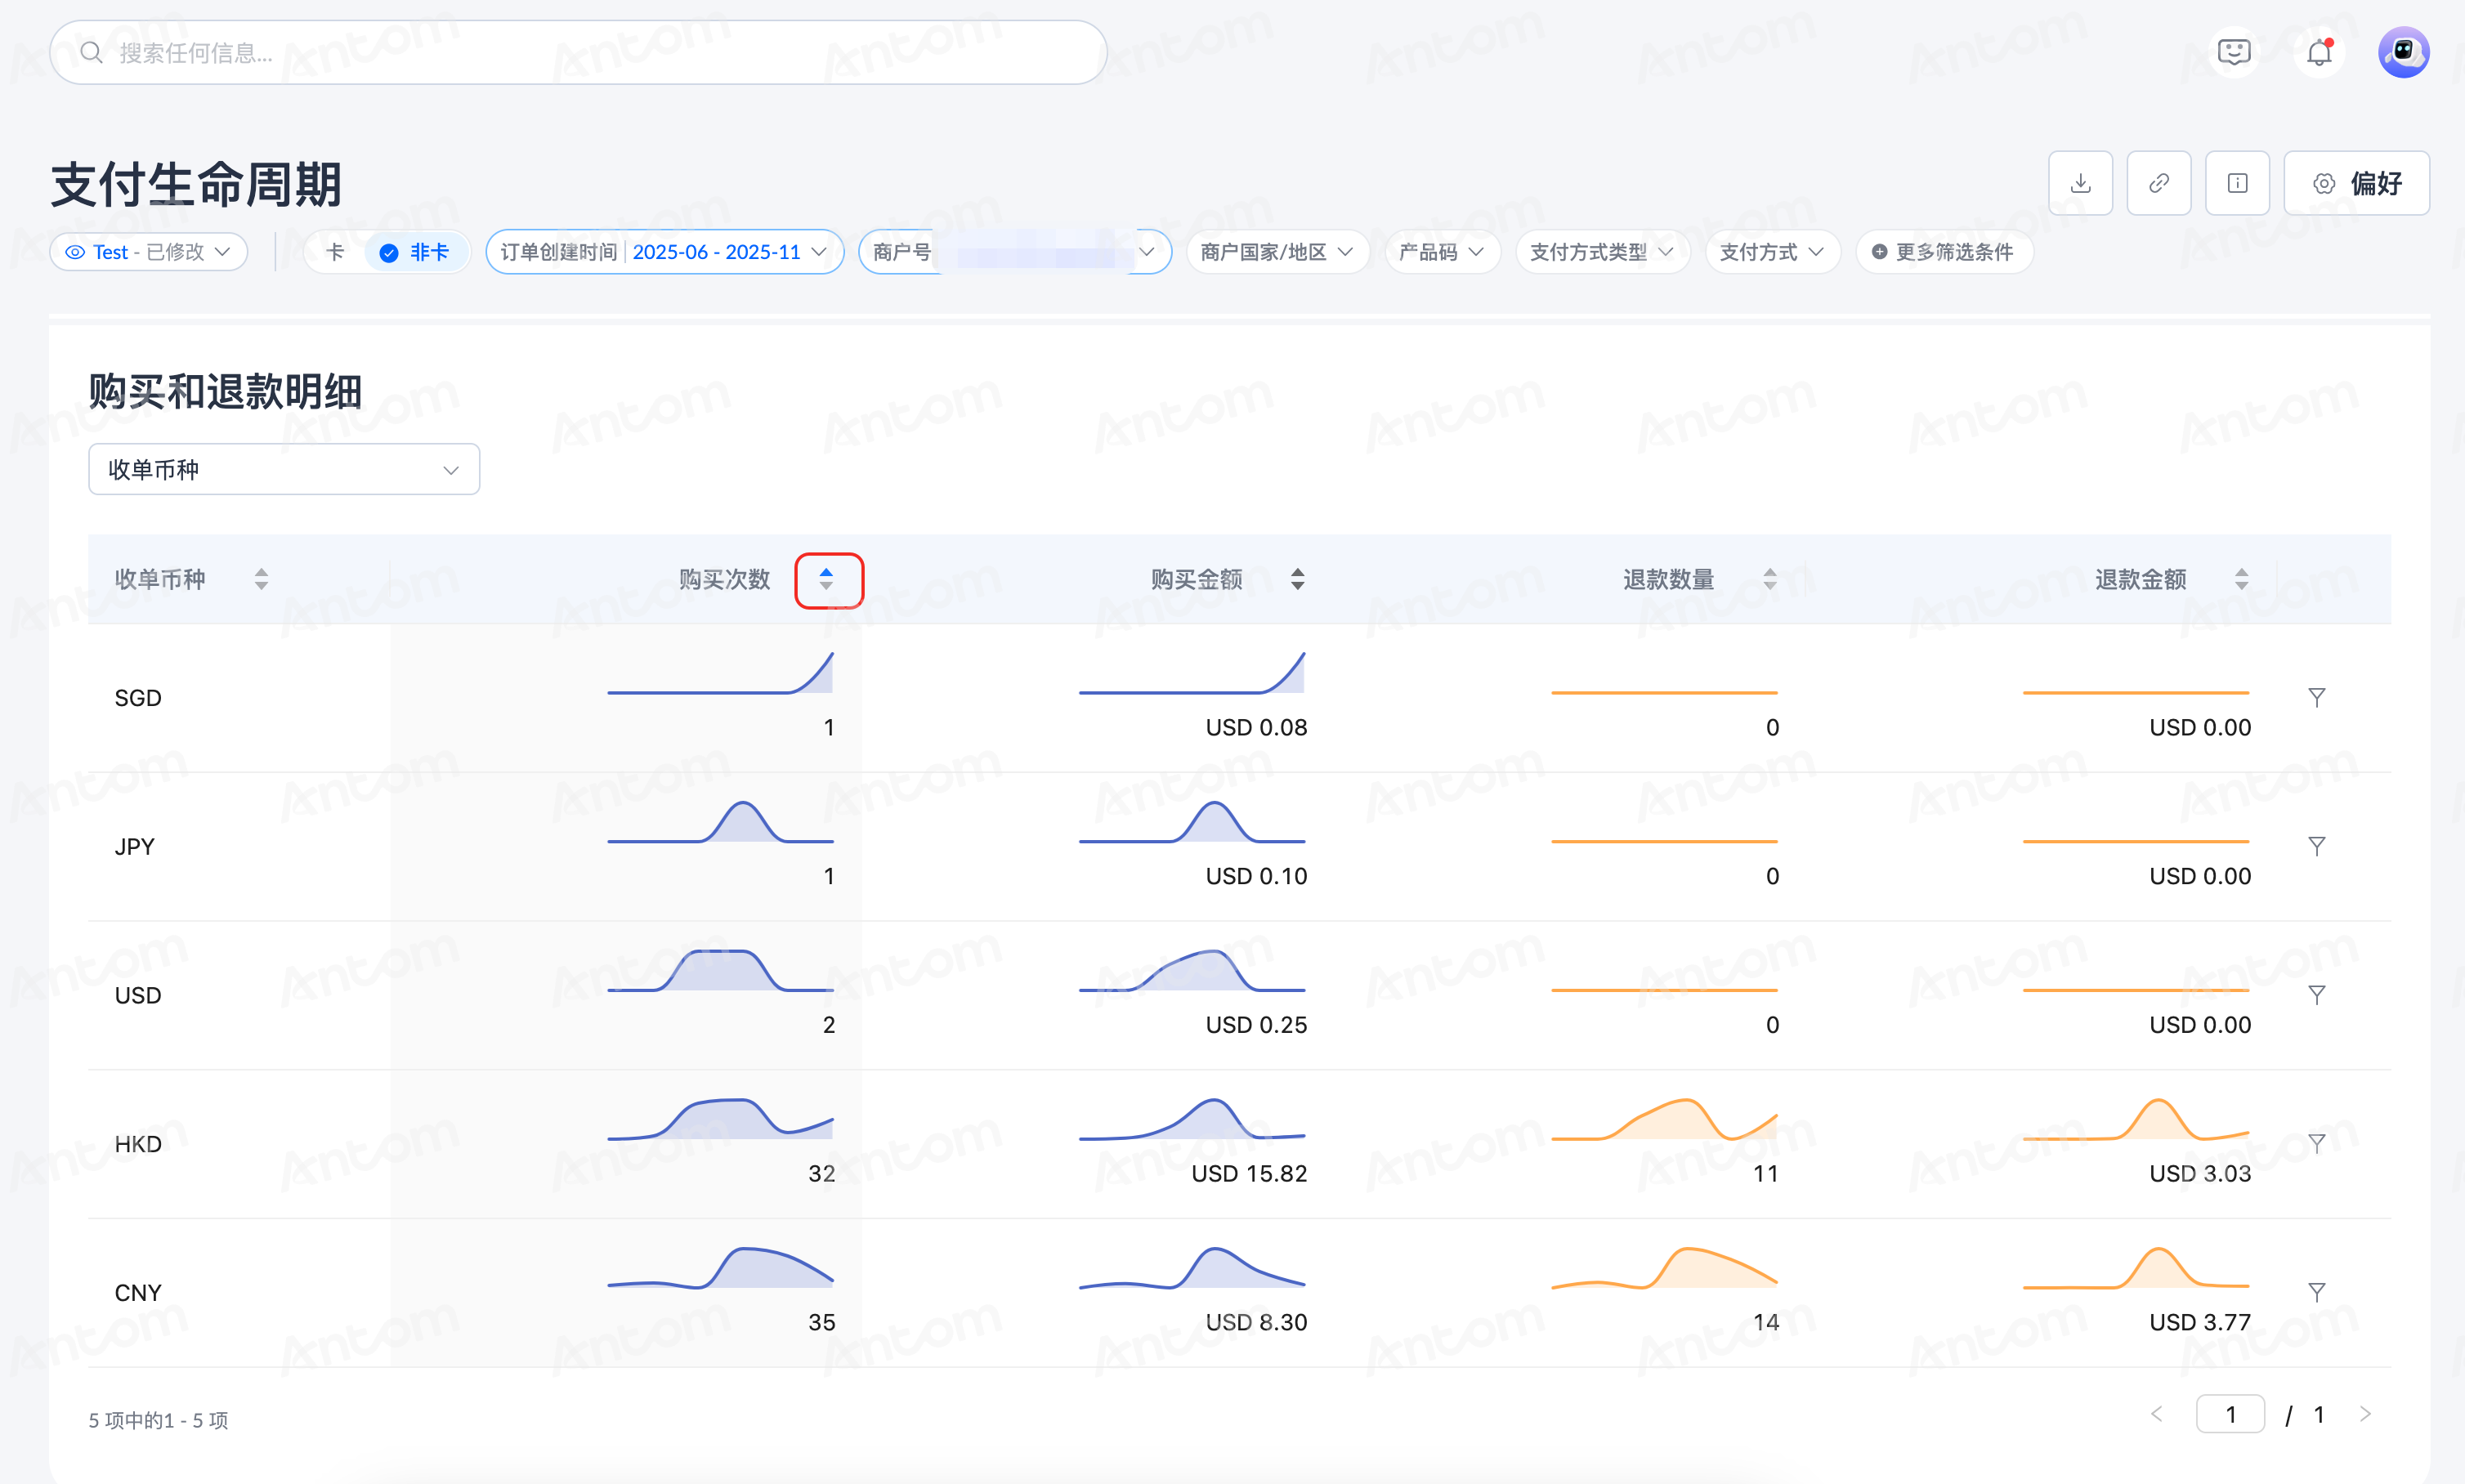Click the CNY purchase count 35
2465x1484 pixels.
point(821,1322)
